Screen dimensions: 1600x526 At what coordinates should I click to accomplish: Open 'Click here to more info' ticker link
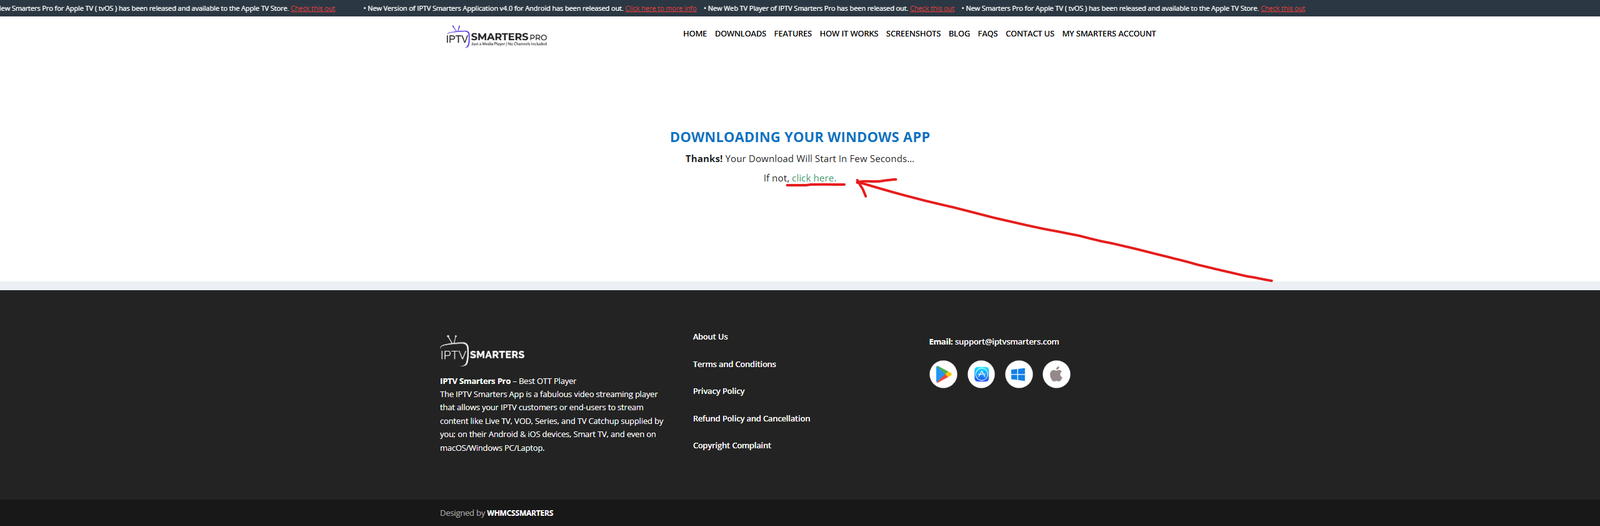661,8
